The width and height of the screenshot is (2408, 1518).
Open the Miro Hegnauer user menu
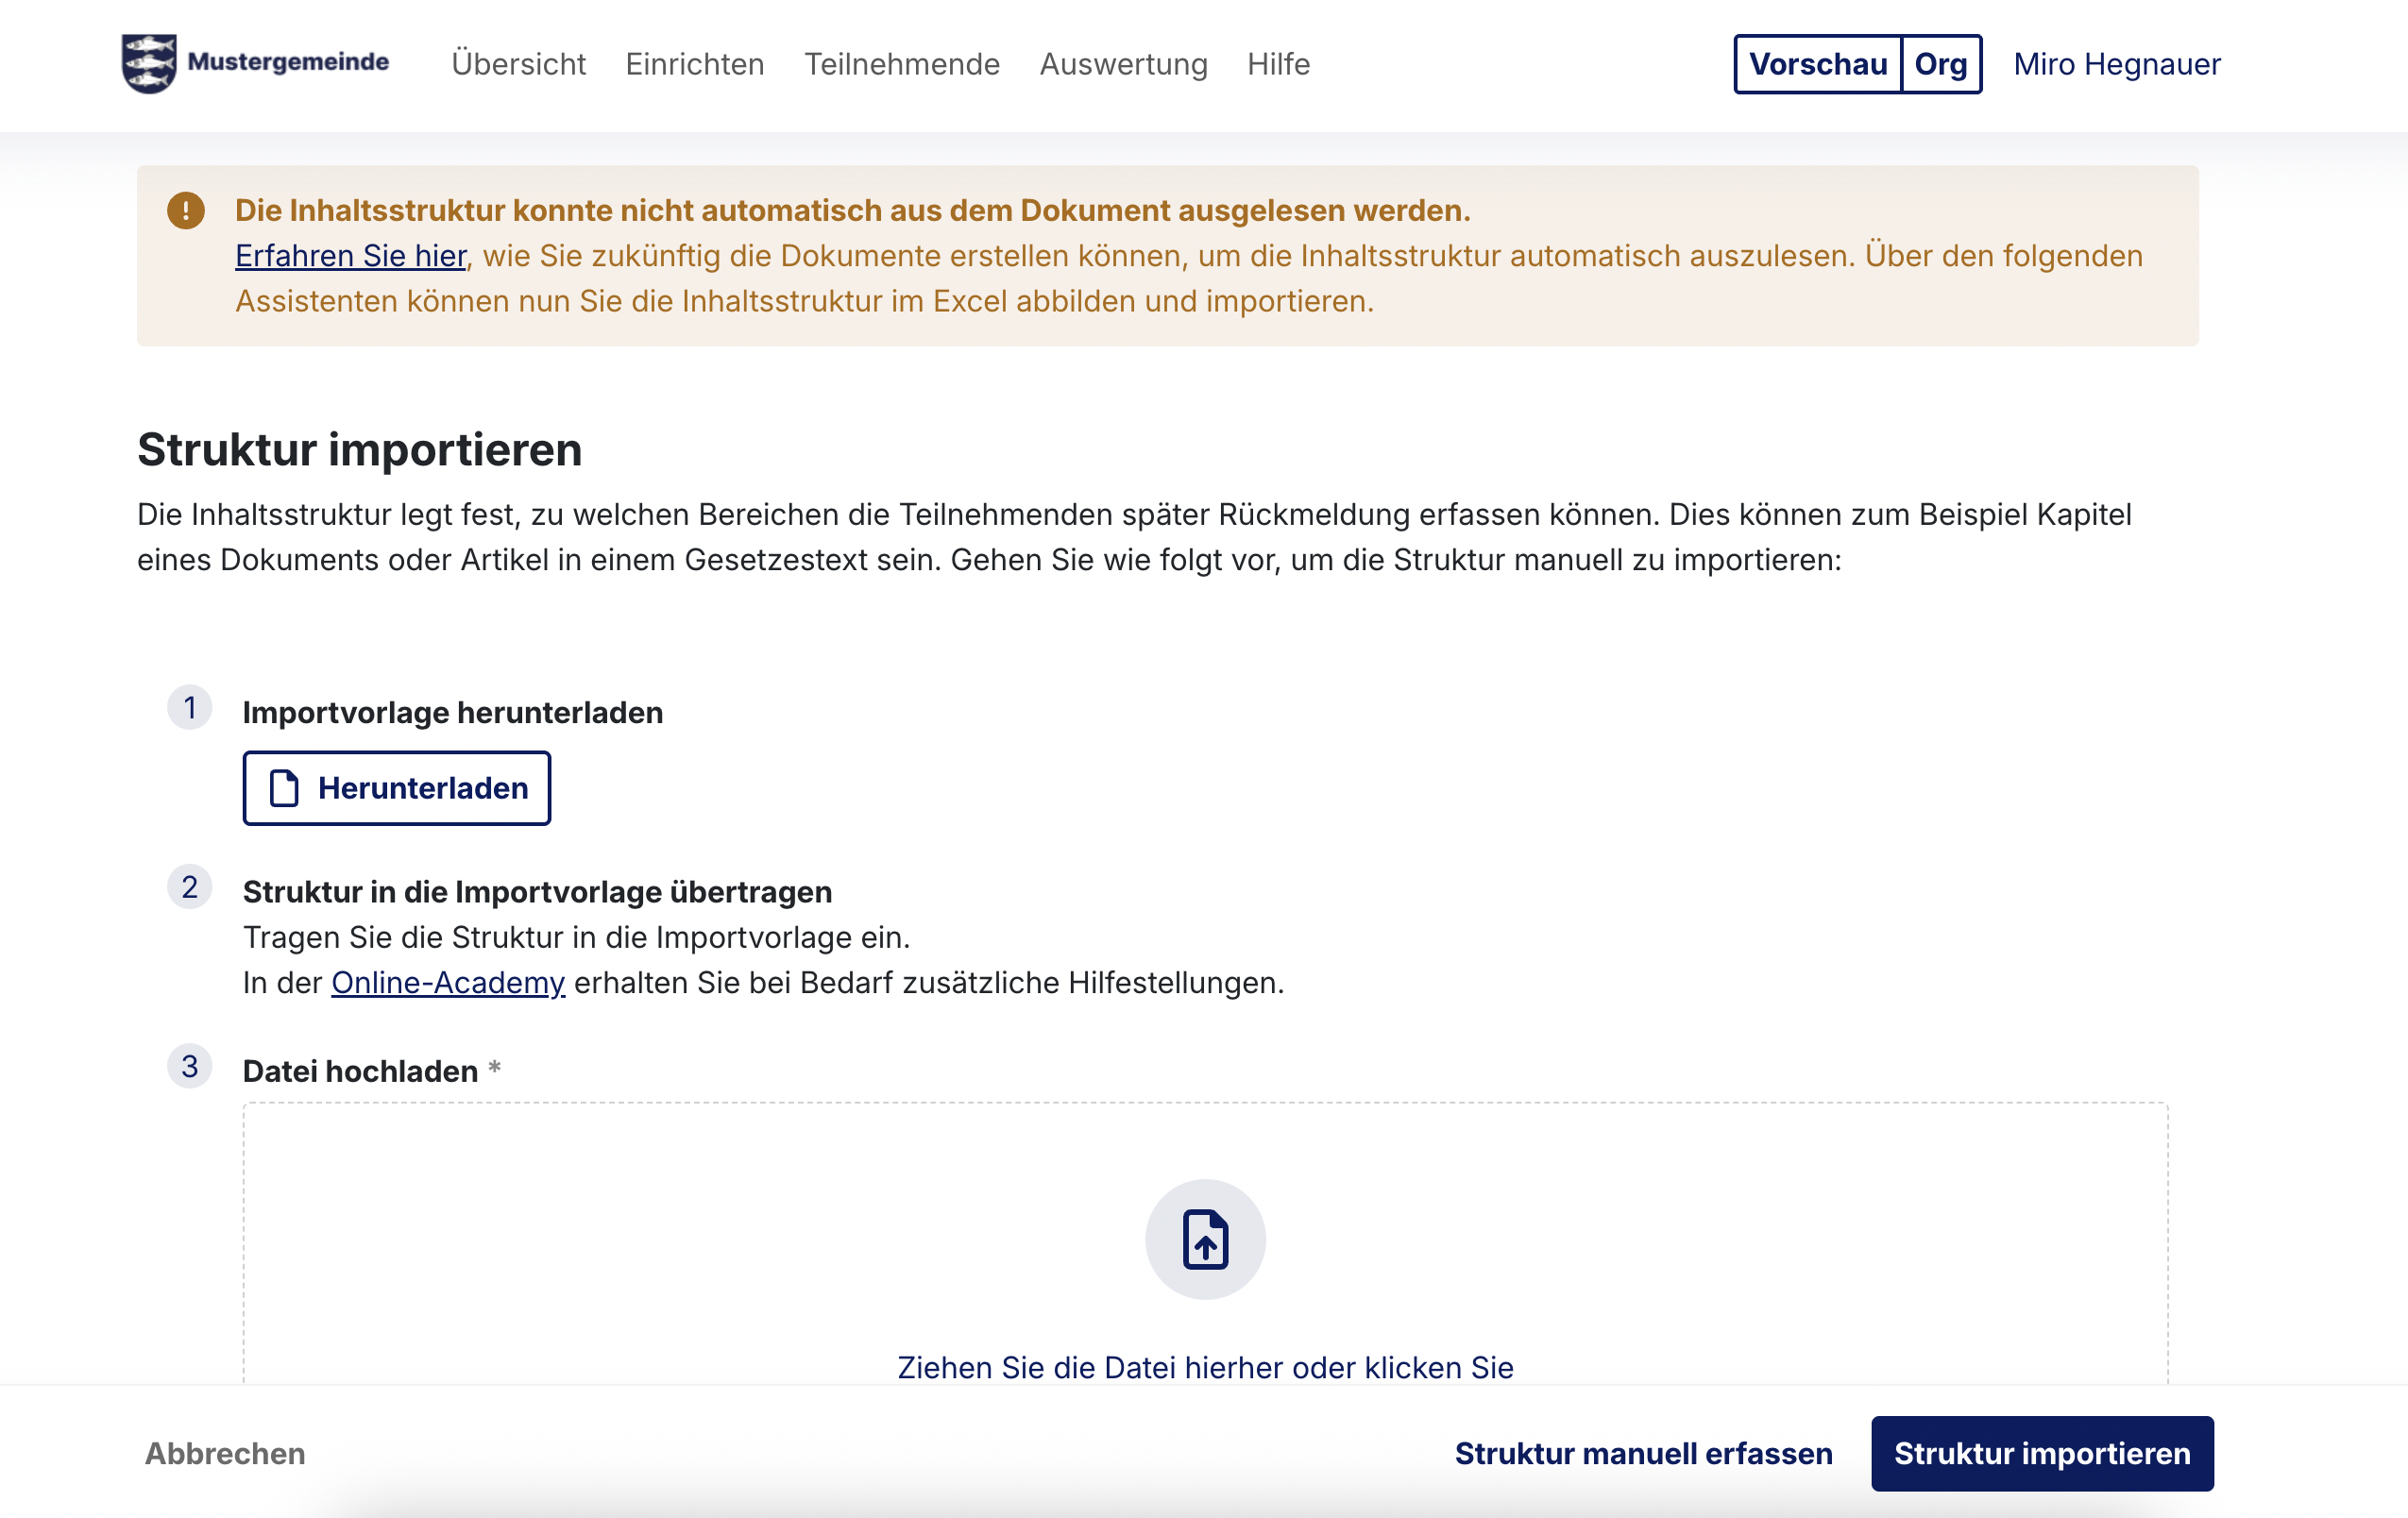coord(2117,64)
